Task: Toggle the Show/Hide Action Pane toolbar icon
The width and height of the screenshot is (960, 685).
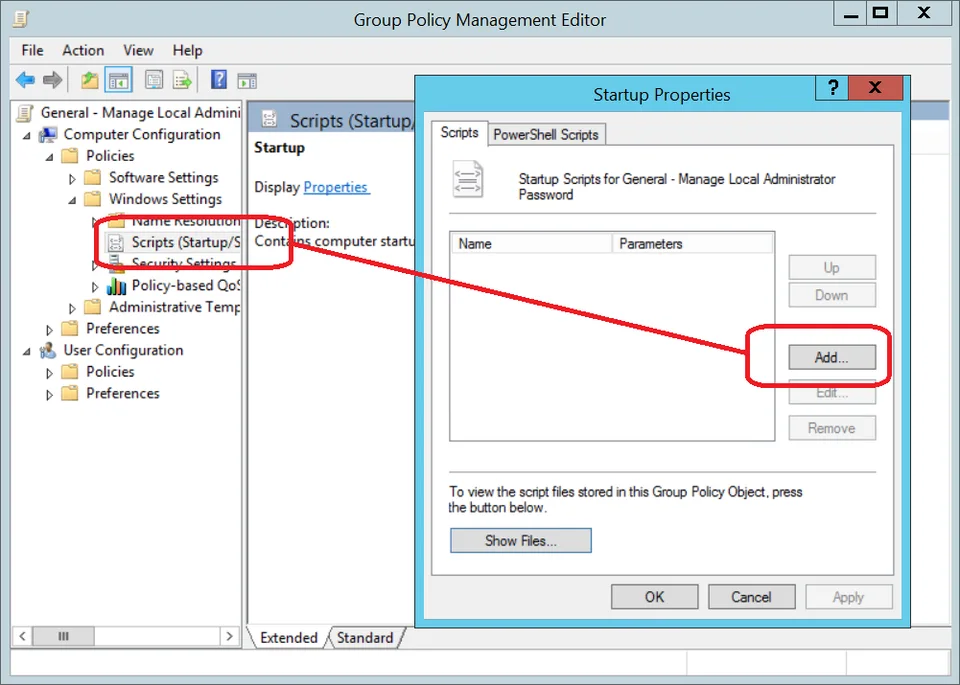Action: (247, 80)
